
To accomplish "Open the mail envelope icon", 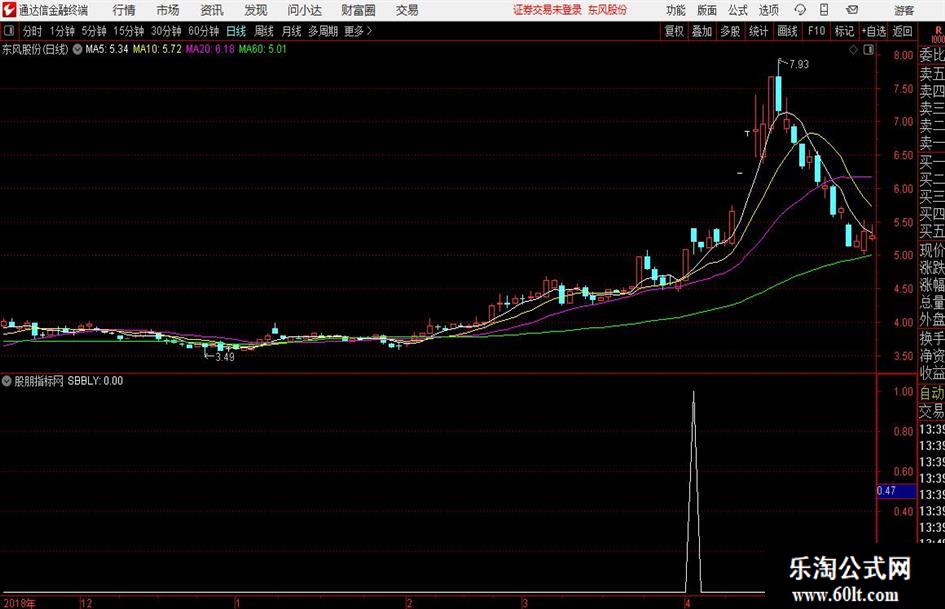I will coord(852,10).
